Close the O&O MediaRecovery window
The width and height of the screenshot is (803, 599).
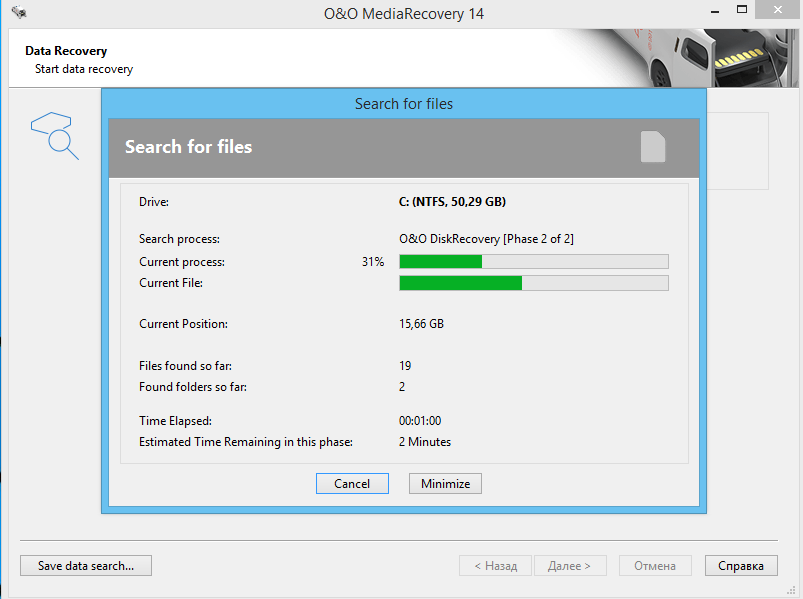(x=778, y=10)
